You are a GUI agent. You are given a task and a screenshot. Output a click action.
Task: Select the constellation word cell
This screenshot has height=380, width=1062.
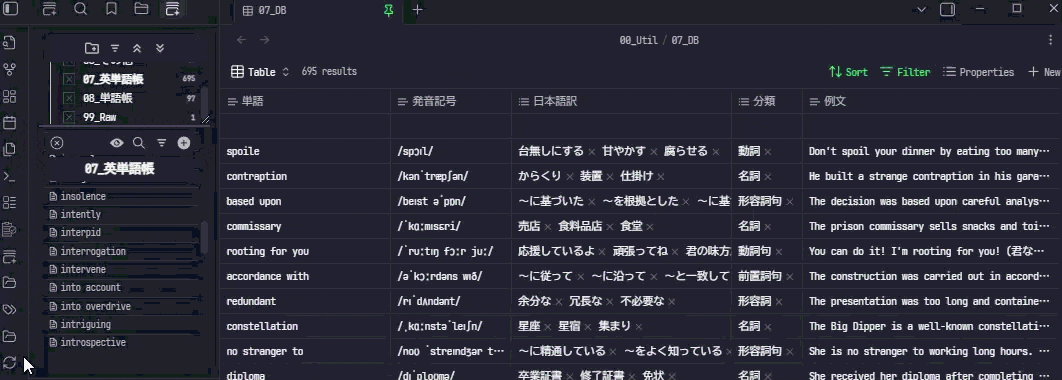coord(305,326)
